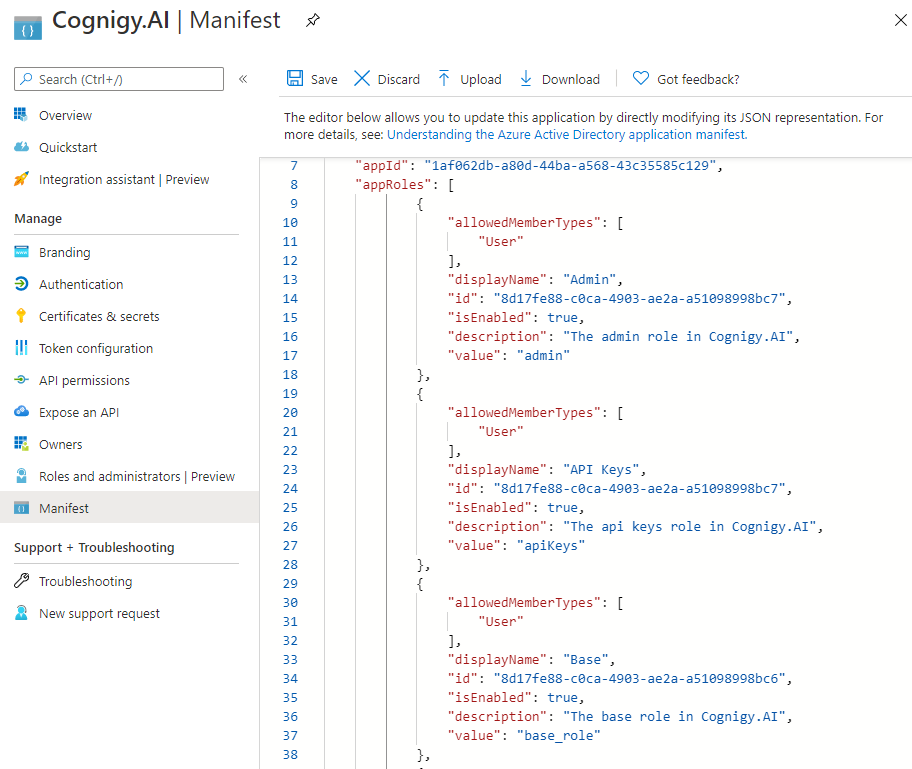Navigate to API permissions

click(84, 380)
